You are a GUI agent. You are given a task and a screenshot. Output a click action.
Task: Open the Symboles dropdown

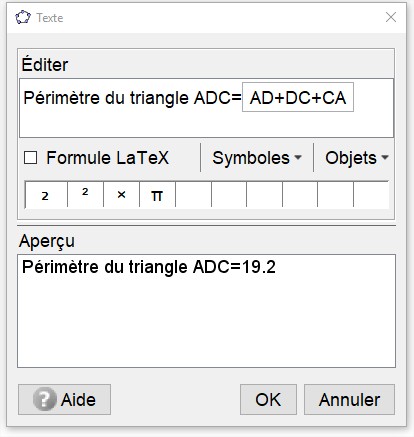pyautogui.click(x=257, y=158)
